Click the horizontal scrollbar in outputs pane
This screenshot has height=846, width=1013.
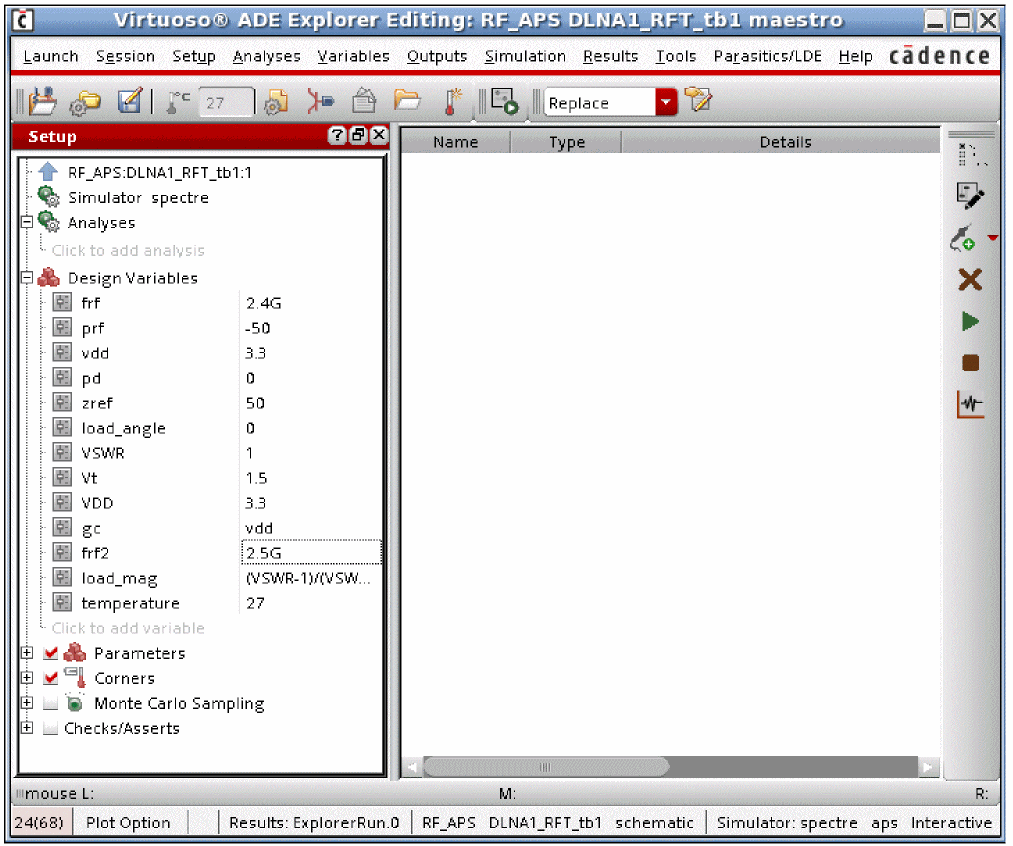pos(545,767)
